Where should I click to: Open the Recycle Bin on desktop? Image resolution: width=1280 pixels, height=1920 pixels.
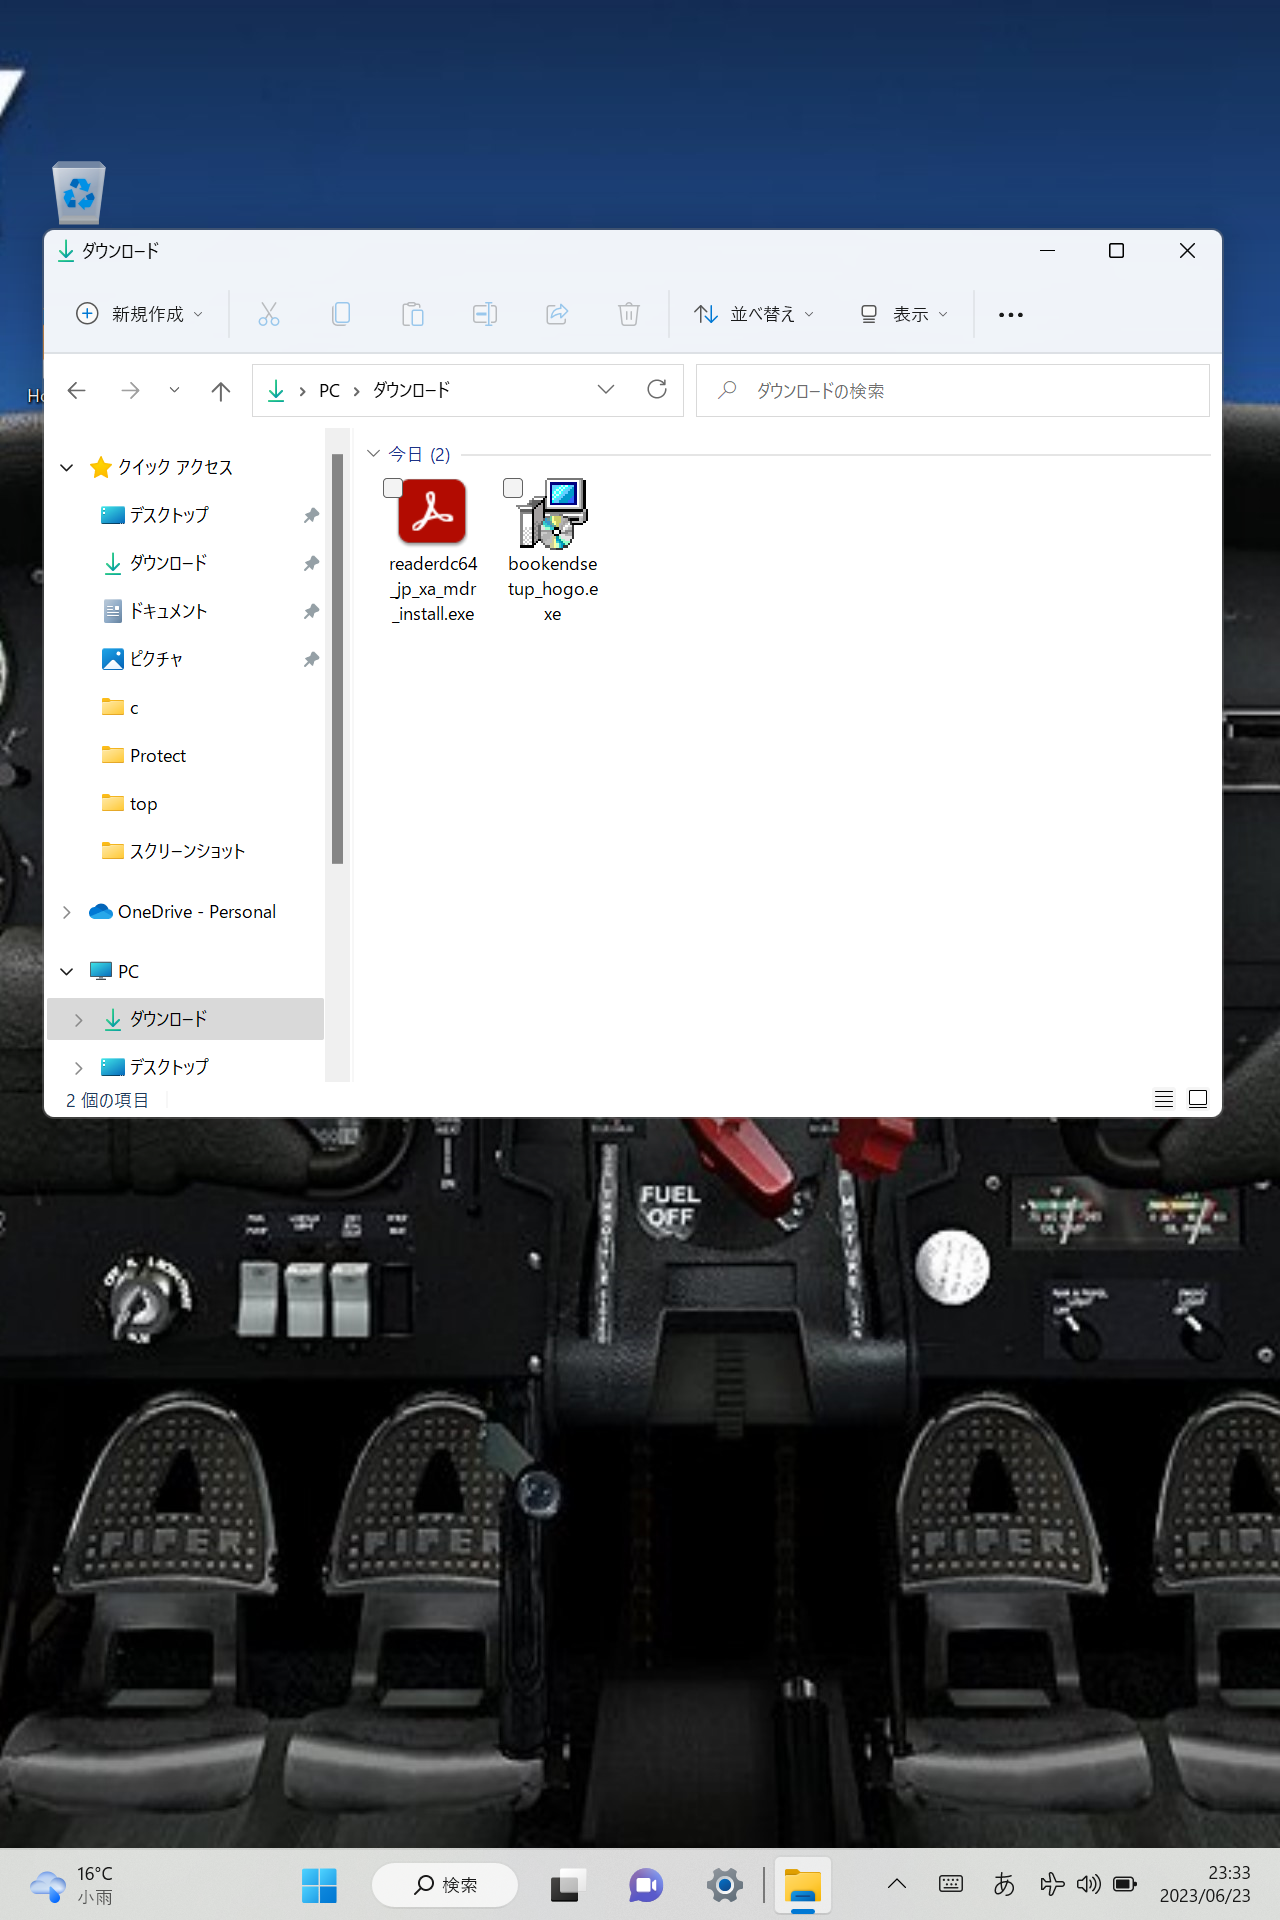click(x=79, y=192)
